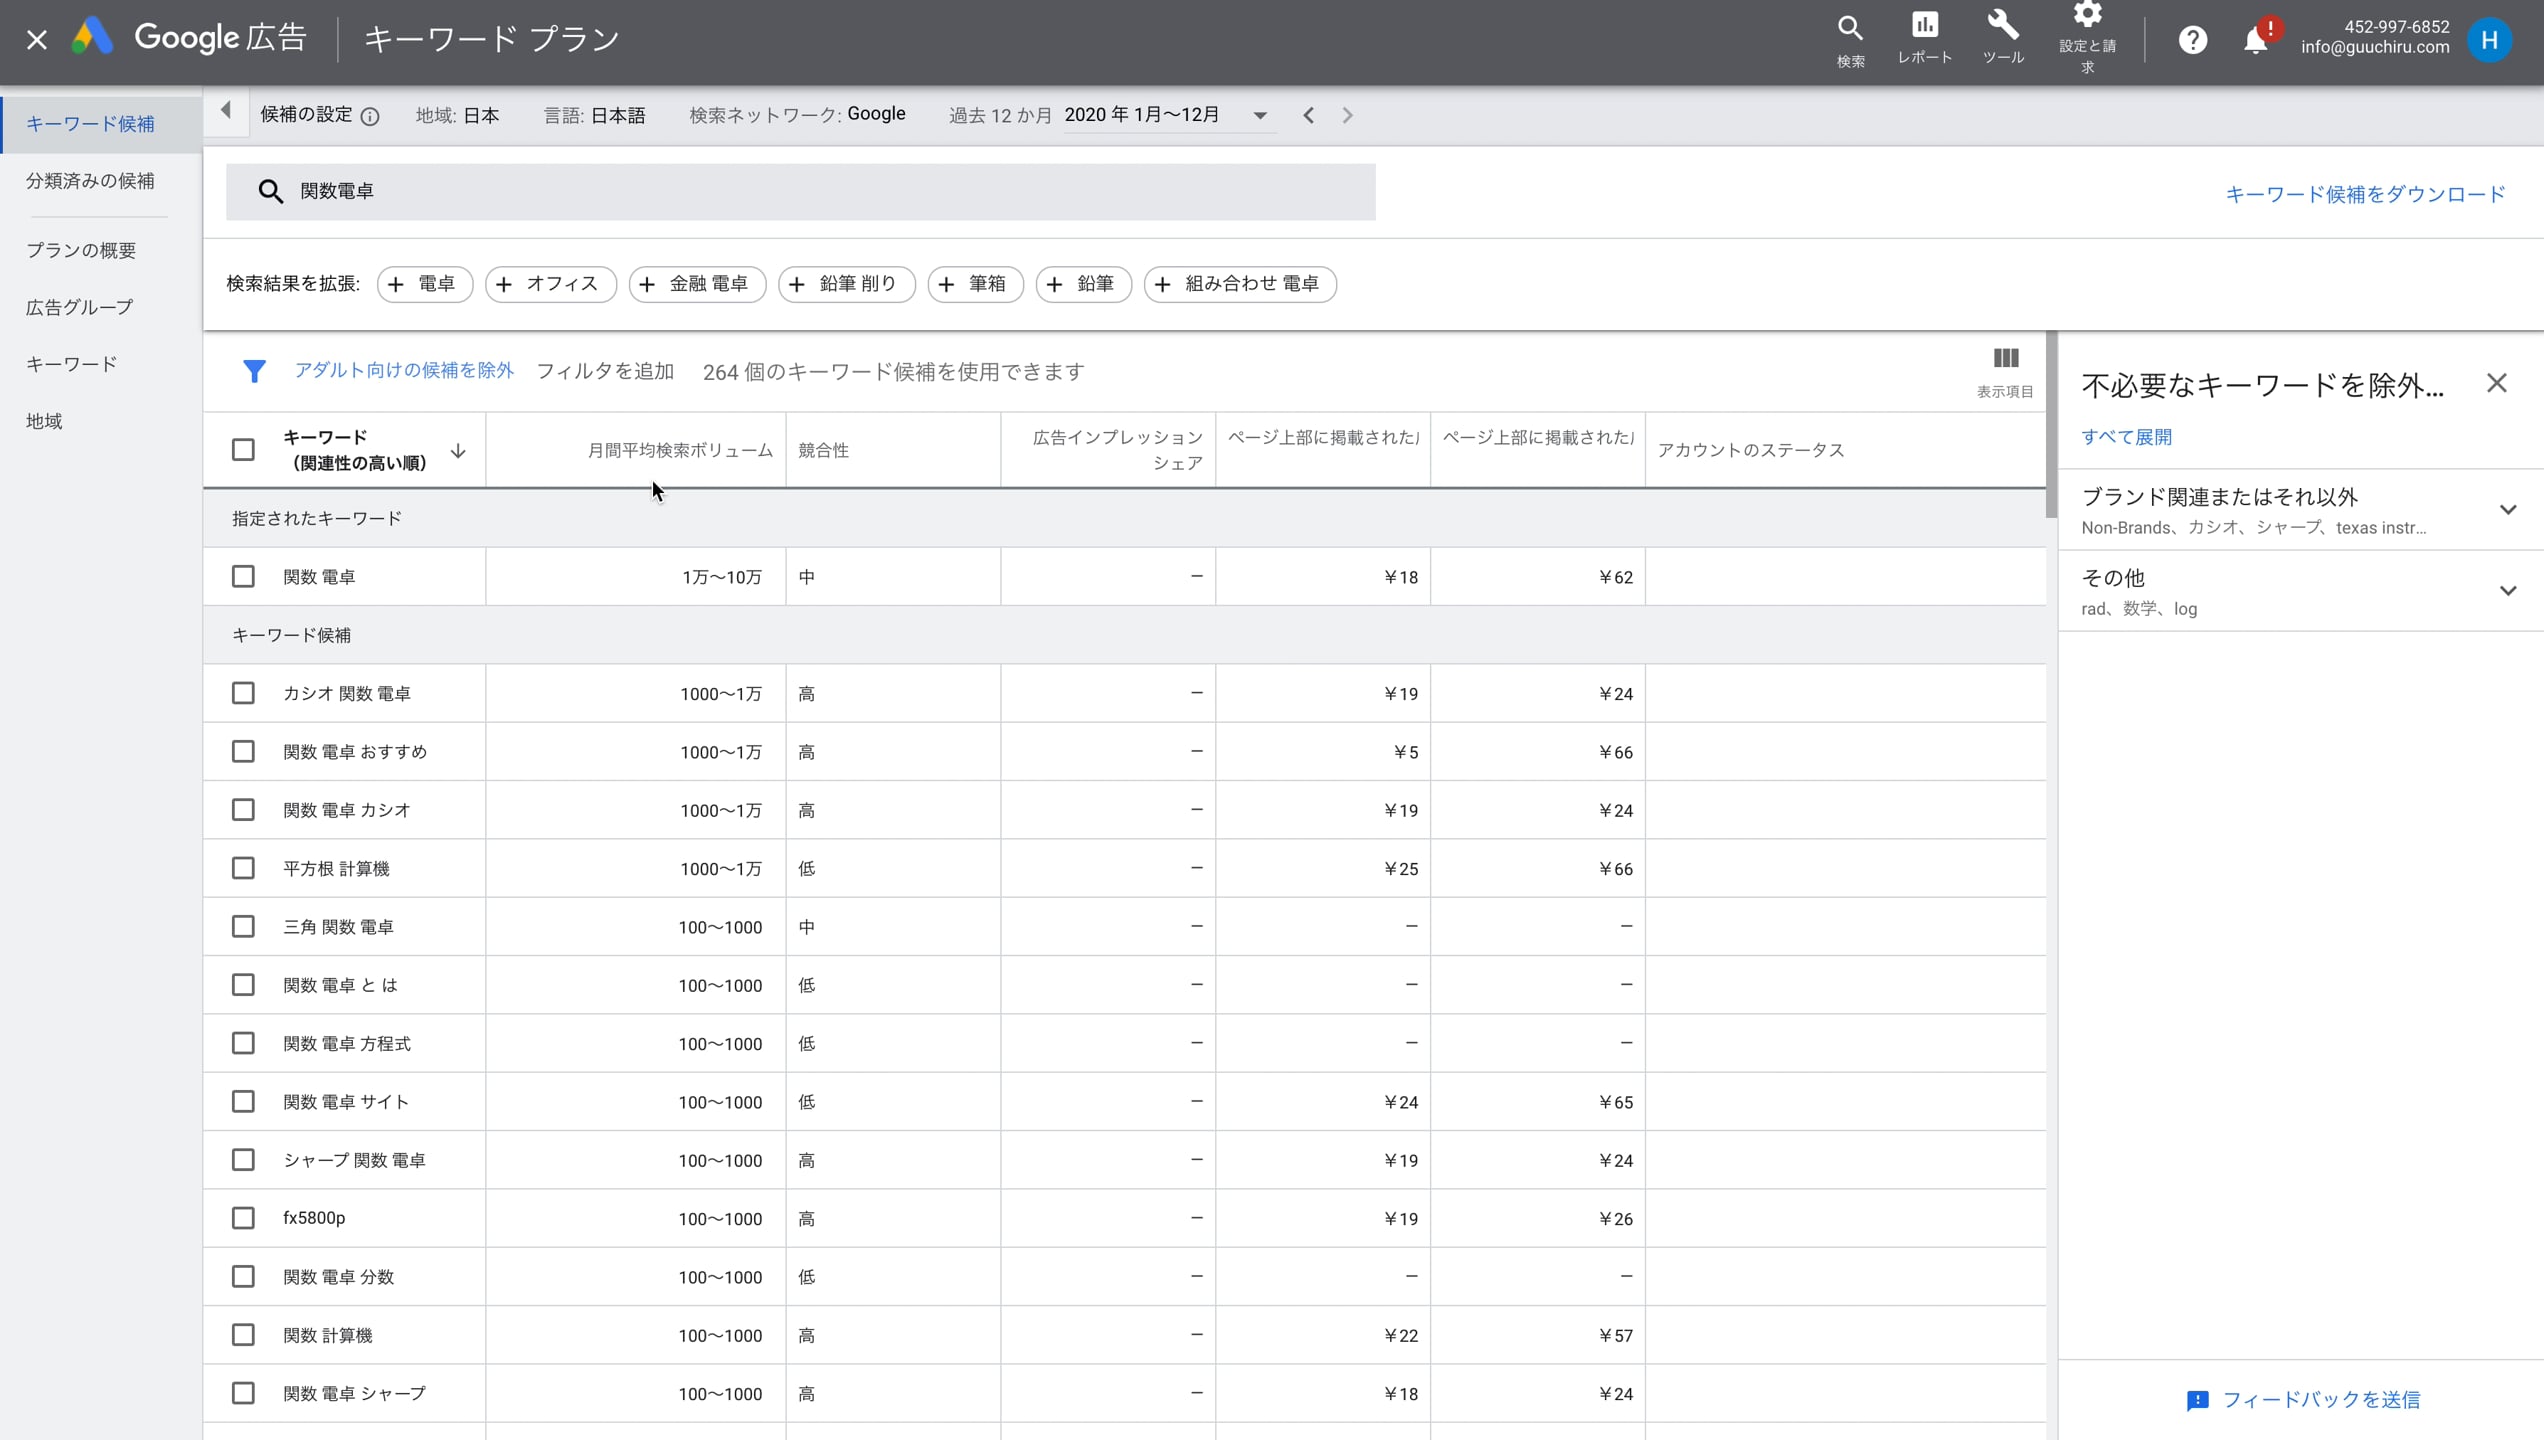
Task: Open プランの概要 in sidebar
Action: click(82, 250)
